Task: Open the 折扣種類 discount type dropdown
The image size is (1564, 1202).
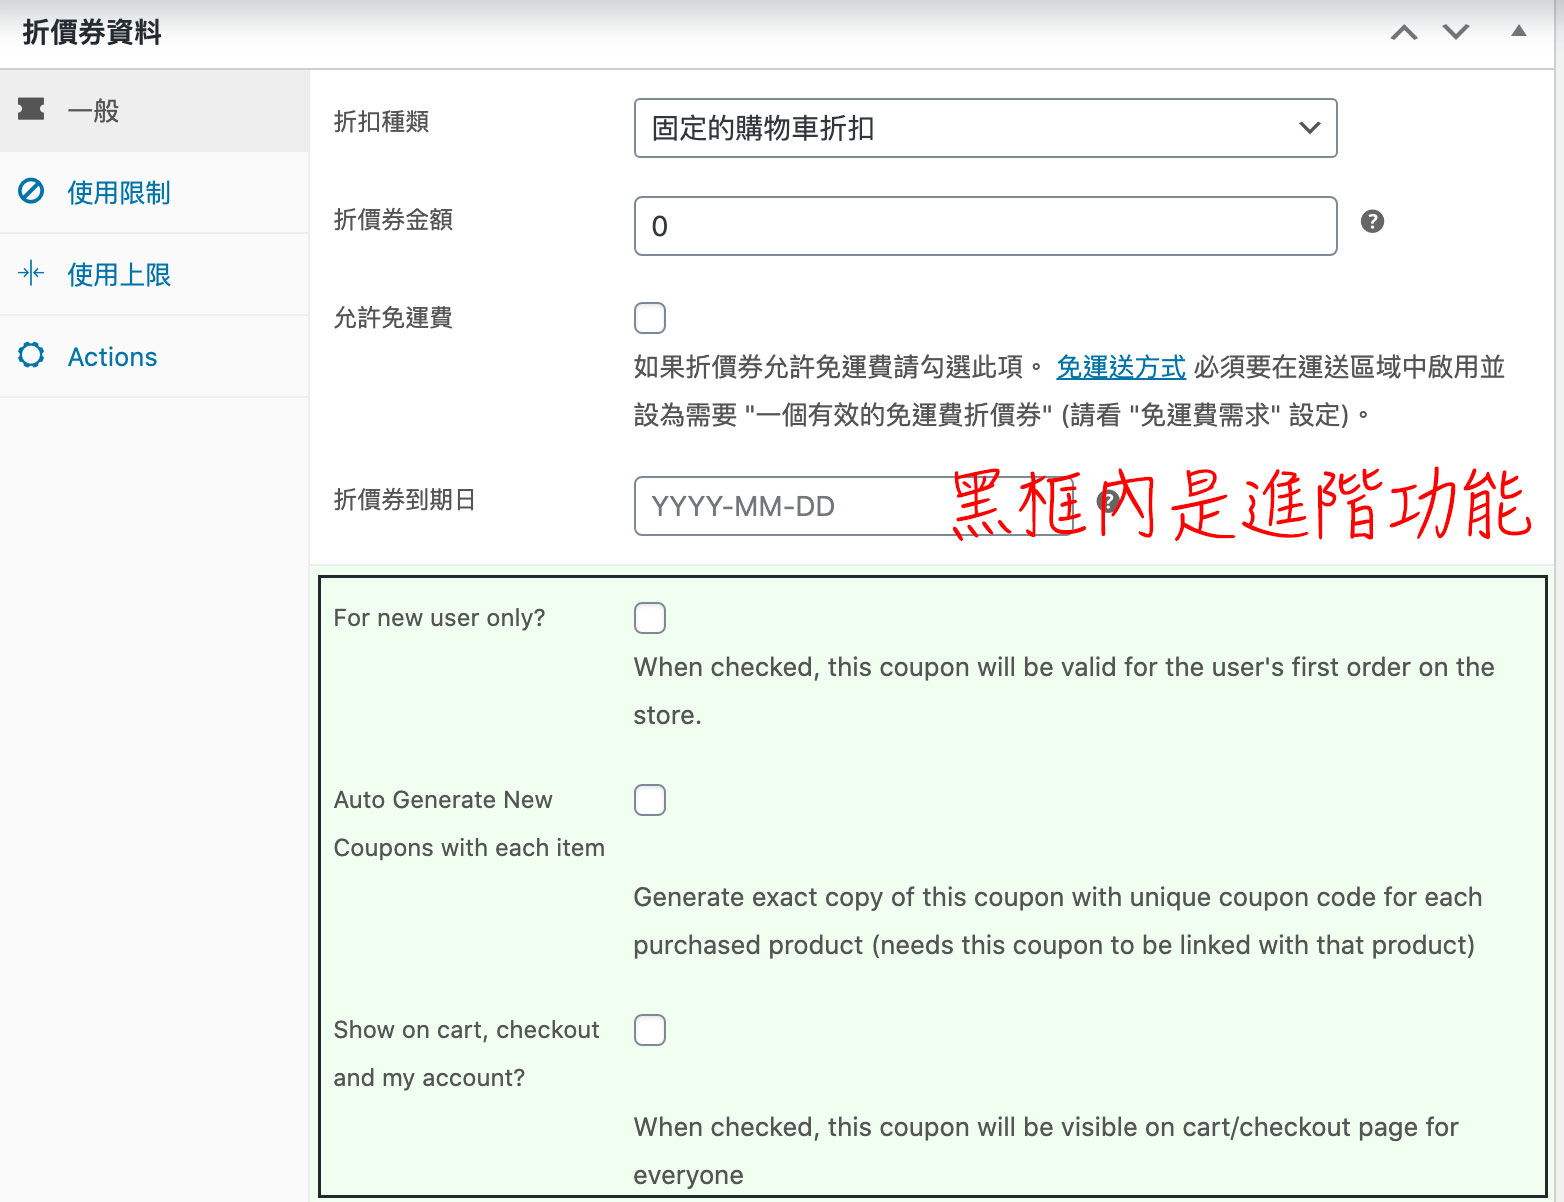Action: [985, 128]
